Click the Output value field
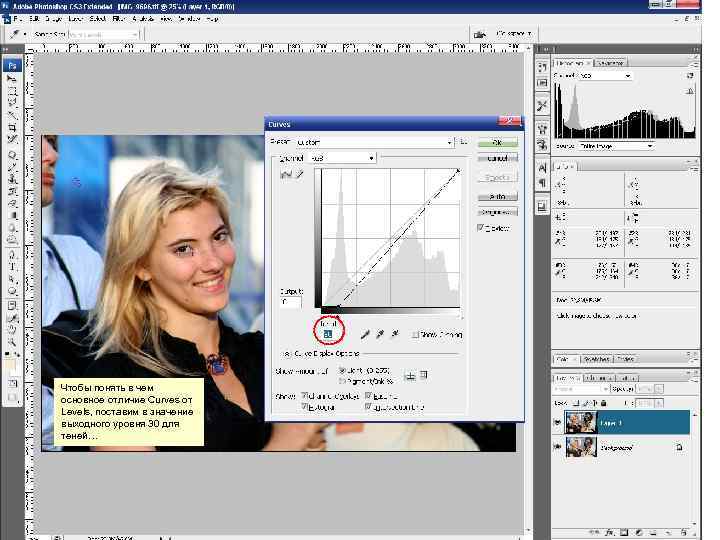720x540 pixels. click(291, 302)
